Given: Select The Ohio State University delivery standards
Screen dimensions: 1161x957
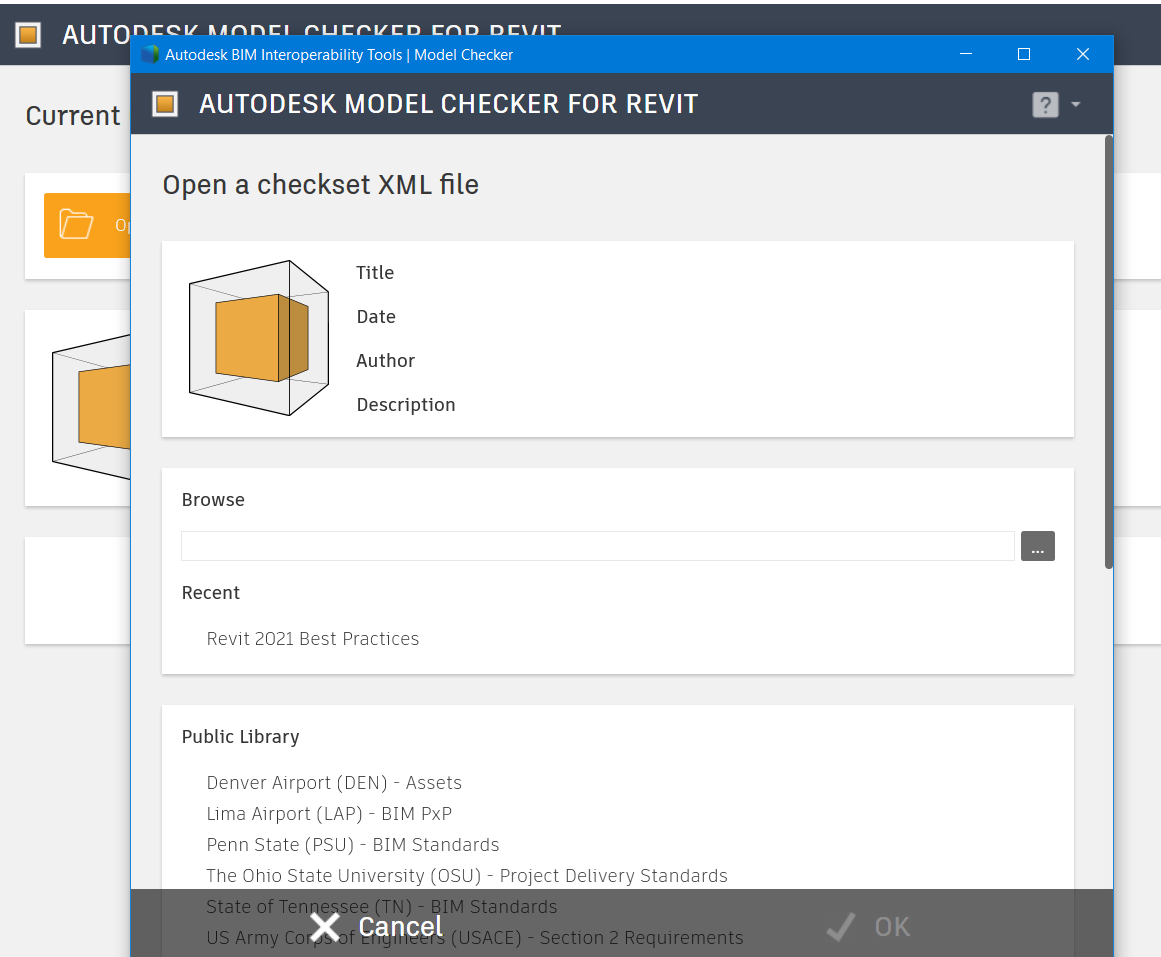Looking at the screenshot, I should pyautogui.click(x=466, y=875).
